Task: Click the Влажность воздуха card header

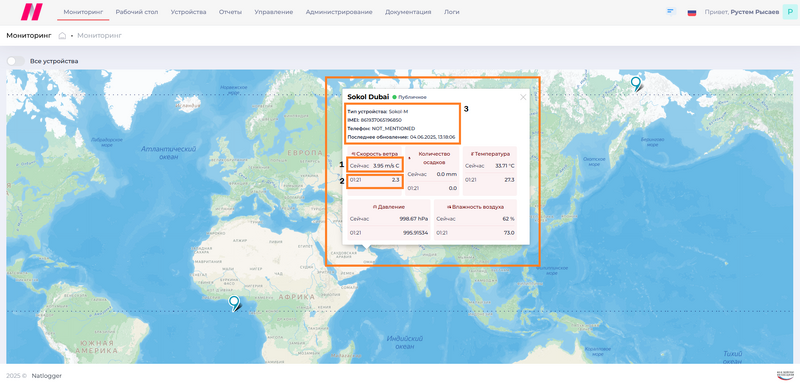Action: 475,207
